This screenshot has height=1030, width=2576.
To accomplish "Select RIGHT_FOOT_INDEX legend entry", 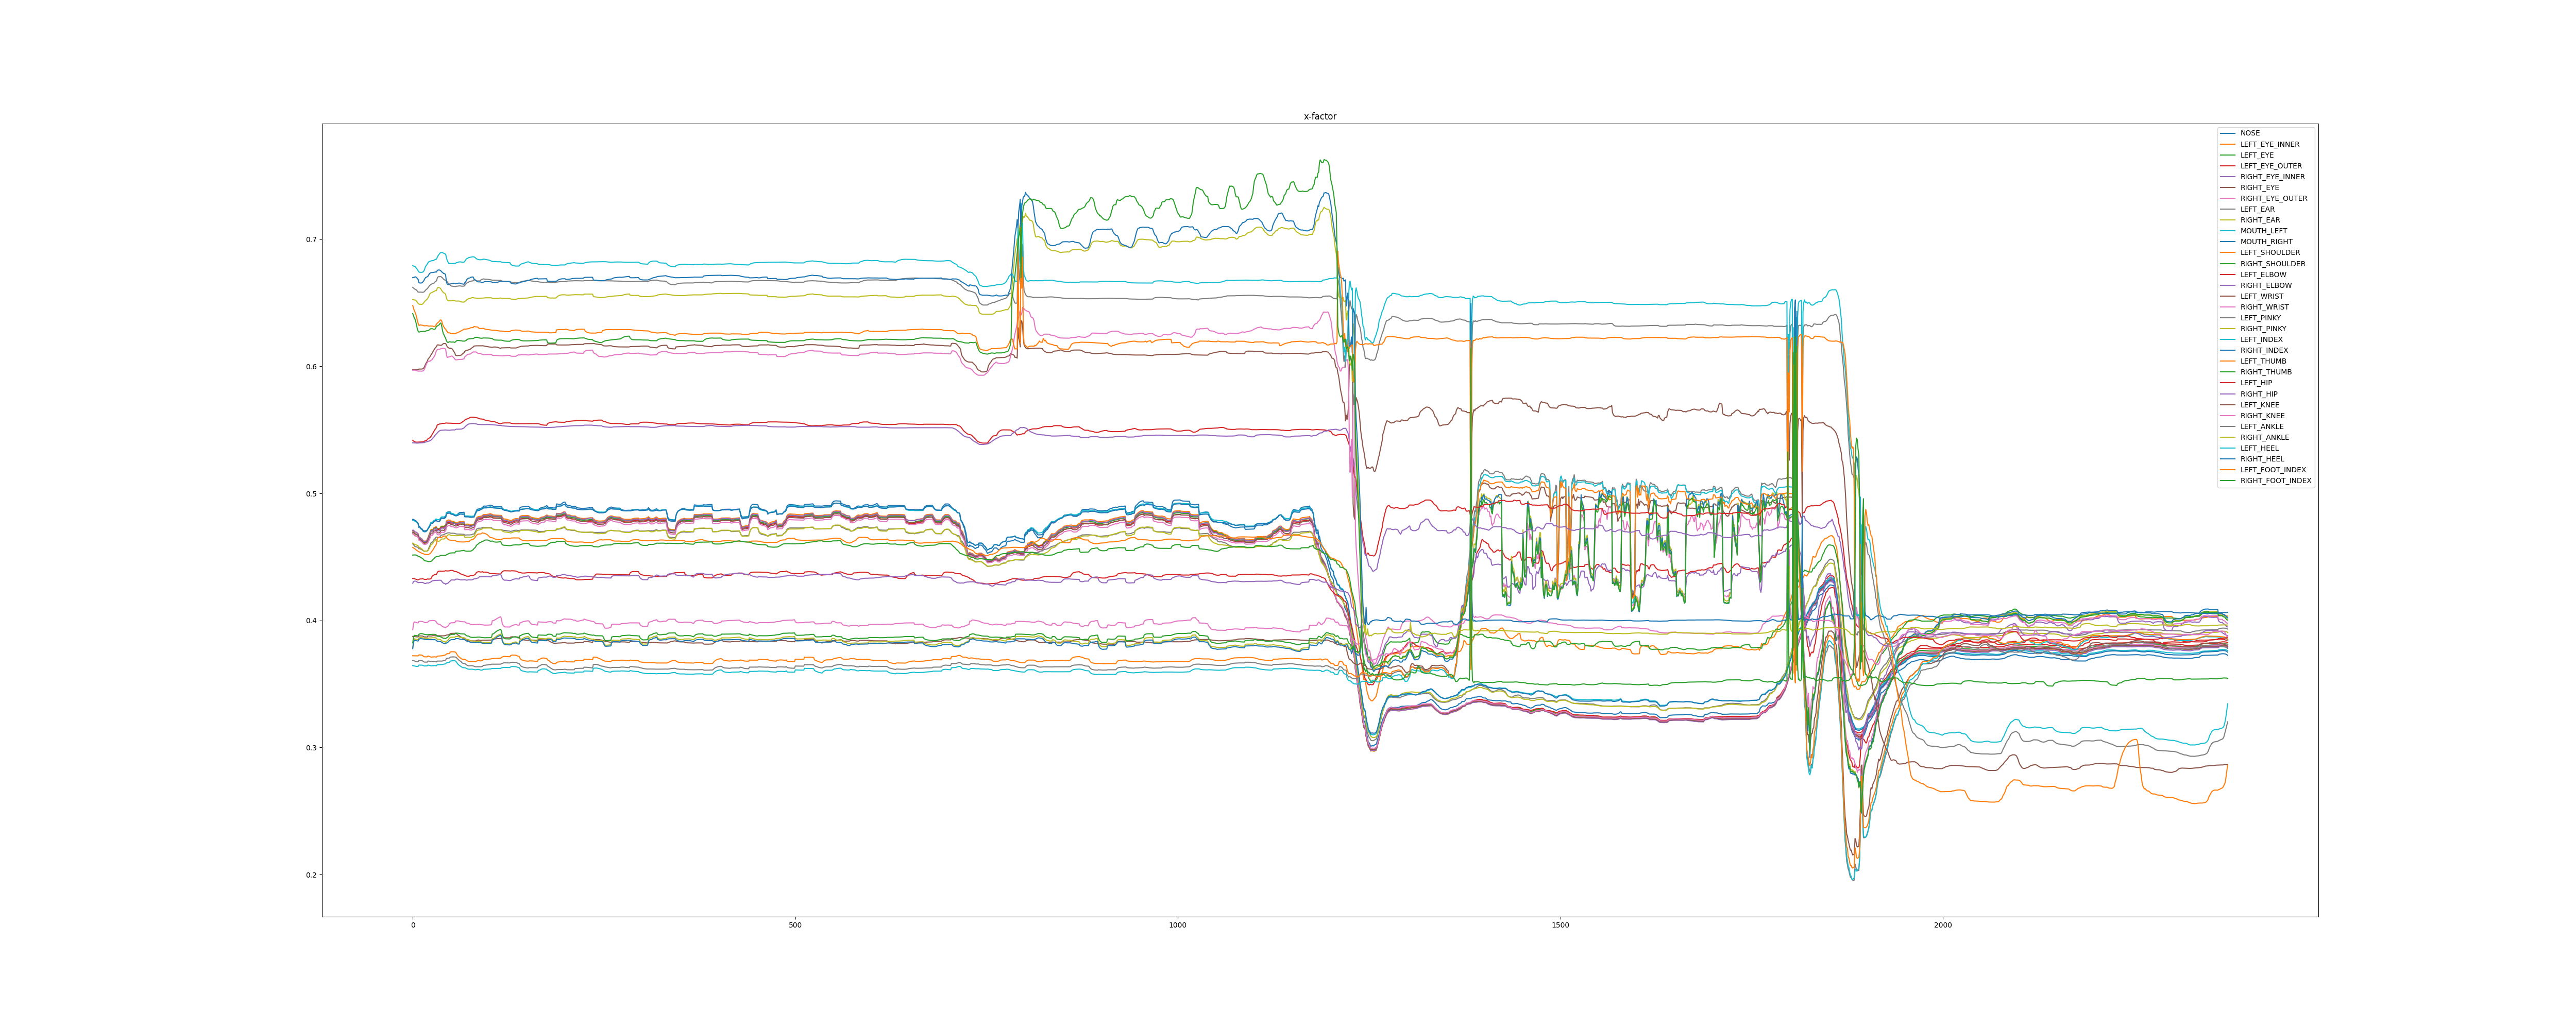I will pos(2275,481).
